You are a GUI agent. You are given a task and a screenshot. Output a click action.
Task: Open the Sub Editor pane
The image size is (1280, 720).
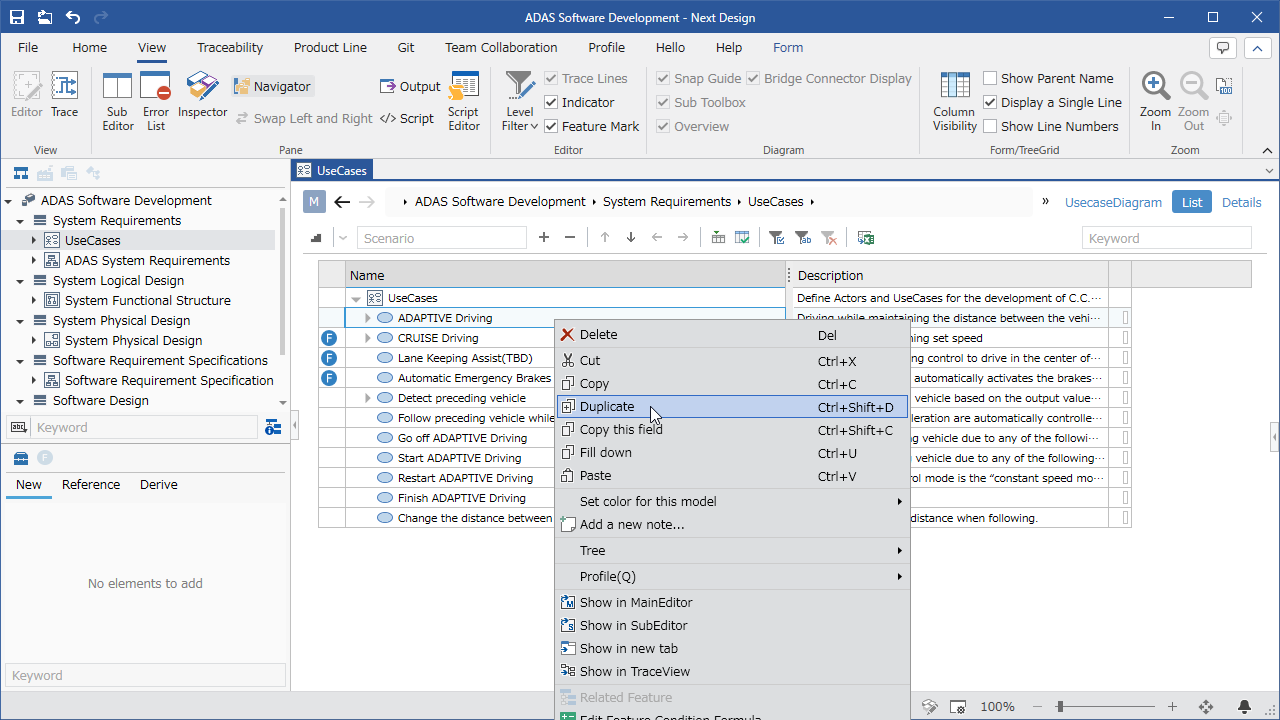pos(117,101)
